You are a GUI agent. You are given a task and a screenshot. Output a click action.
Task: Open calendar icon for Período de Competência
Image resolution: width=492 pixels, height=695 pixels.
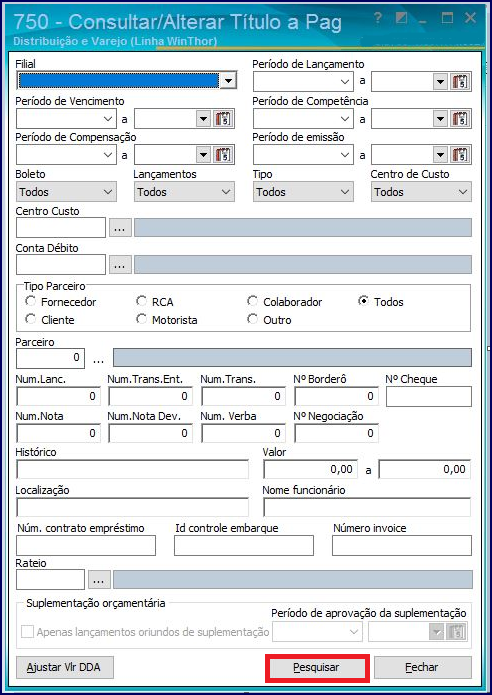click(461, 119)
